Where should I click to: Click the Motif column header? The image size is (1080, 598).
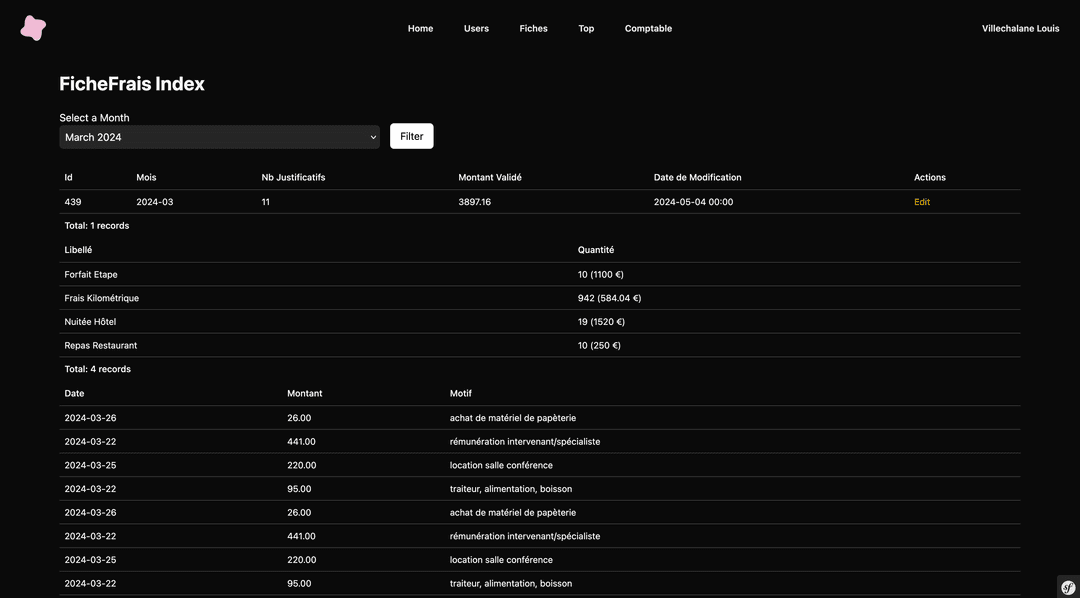click(460, 394)
